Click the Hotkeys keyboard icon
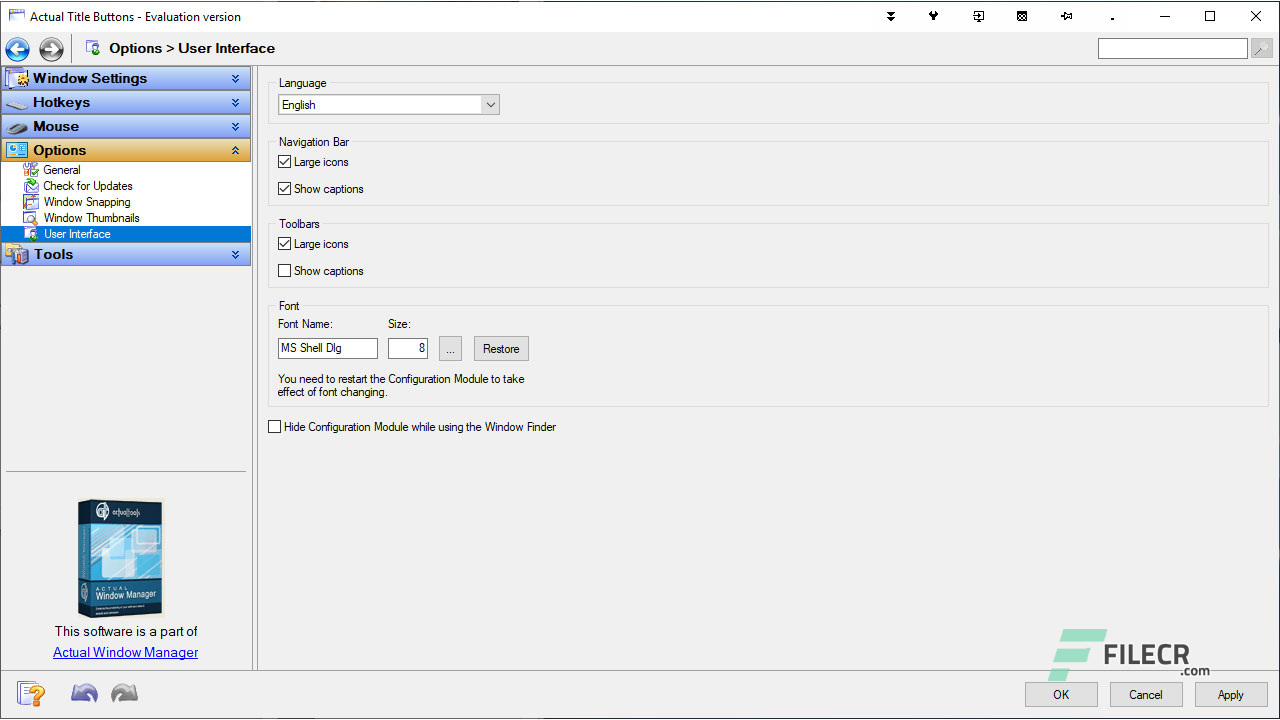This screenshot has width=1280, height=720. 16,102
